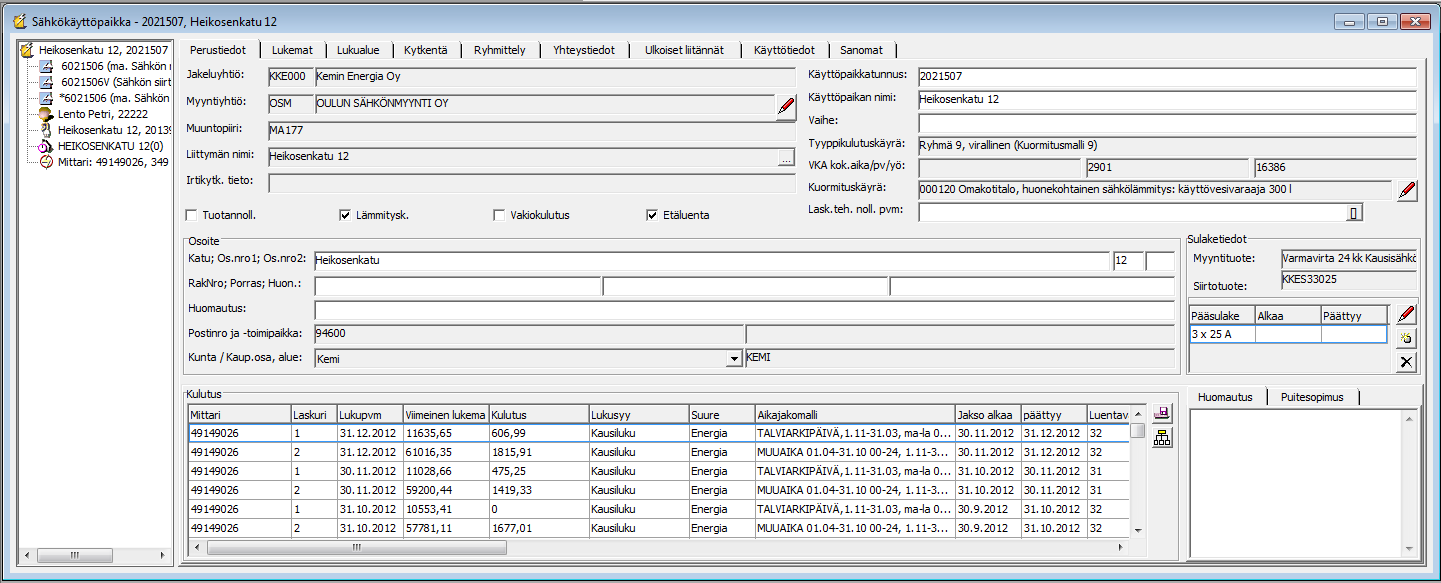This screenshot has width=1441, height=583.
Task: Open the date picker for Lask.teh. noll. pvm
Action: pyautogui.click(x=1354, y=212)
